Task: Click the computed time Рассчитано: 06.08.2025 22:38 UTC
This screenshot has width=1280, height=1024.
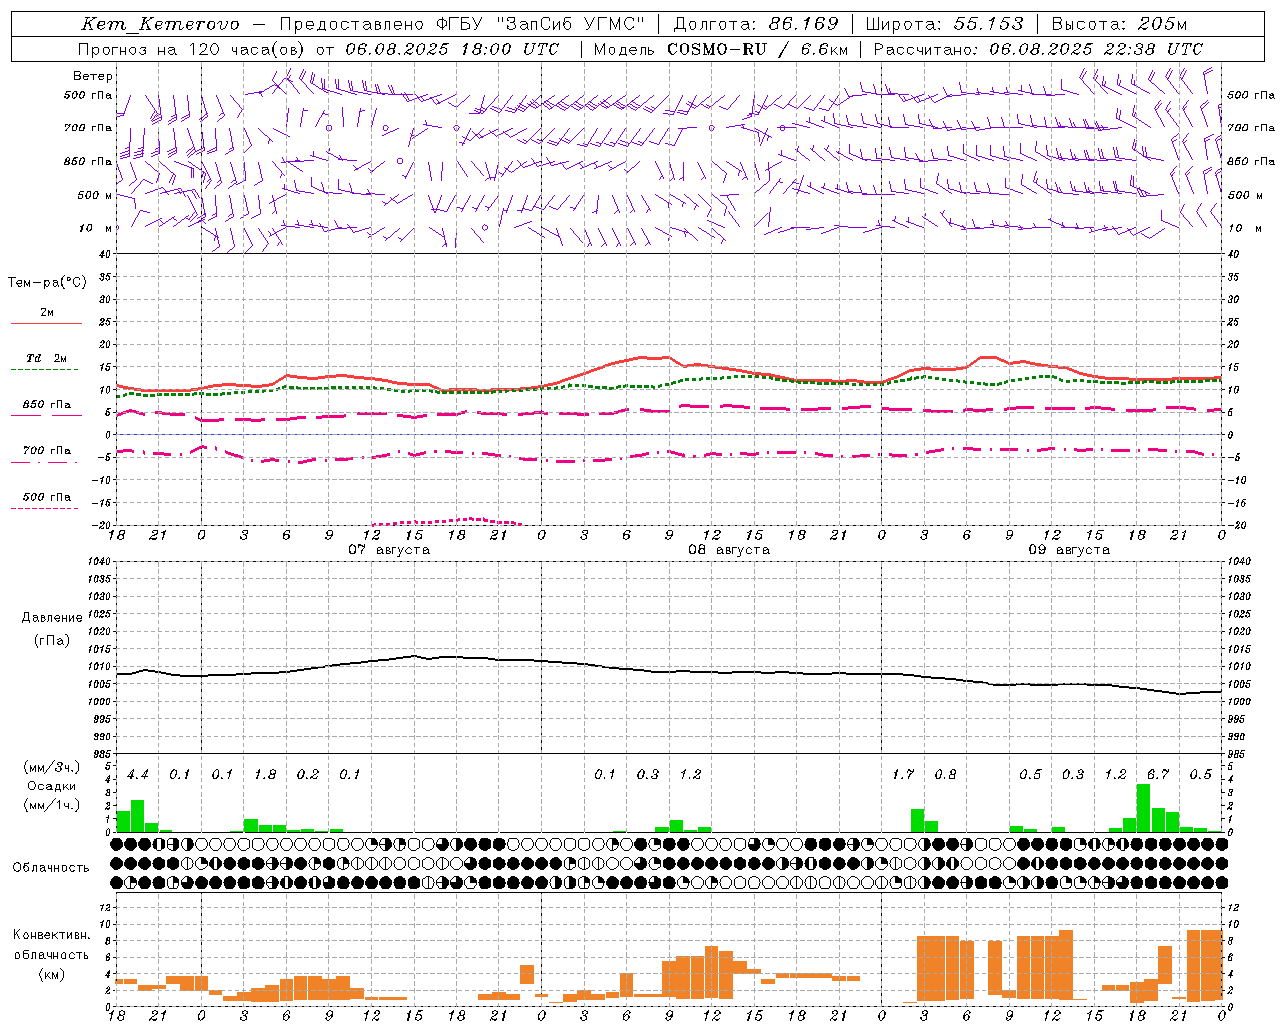Action: pos(1038,49)
